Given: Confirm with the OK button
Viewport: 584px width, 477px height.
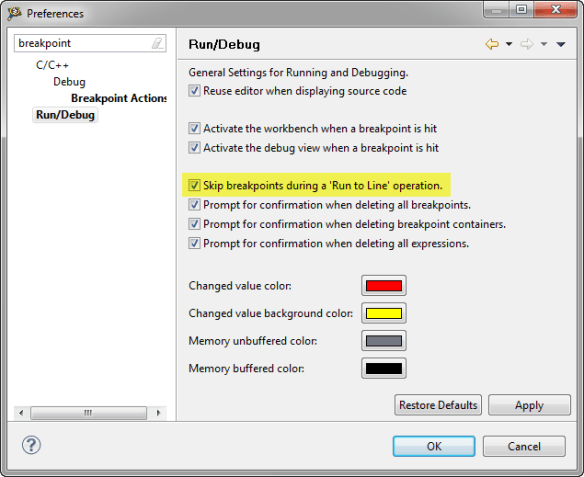Looking at the screenshot, I should pyautogui.click(x=434, y=446).
